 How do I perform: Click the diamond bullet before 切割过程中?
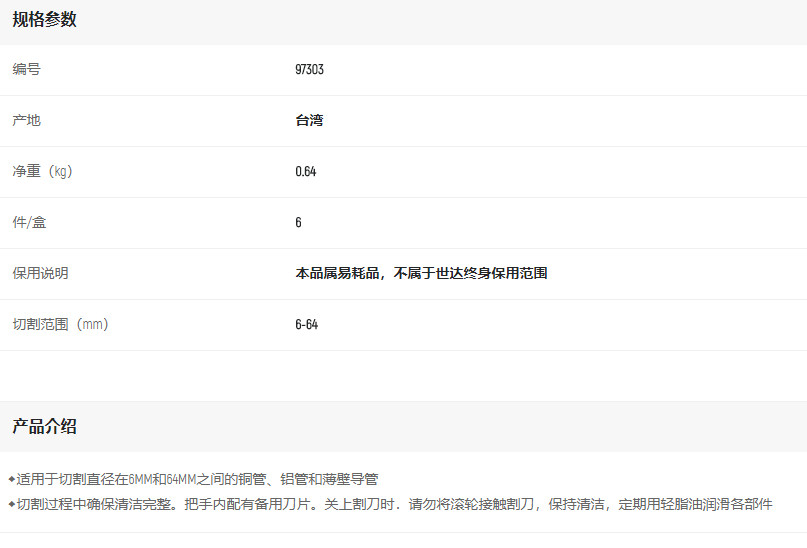pyautogui.click(x=11, y=504)
